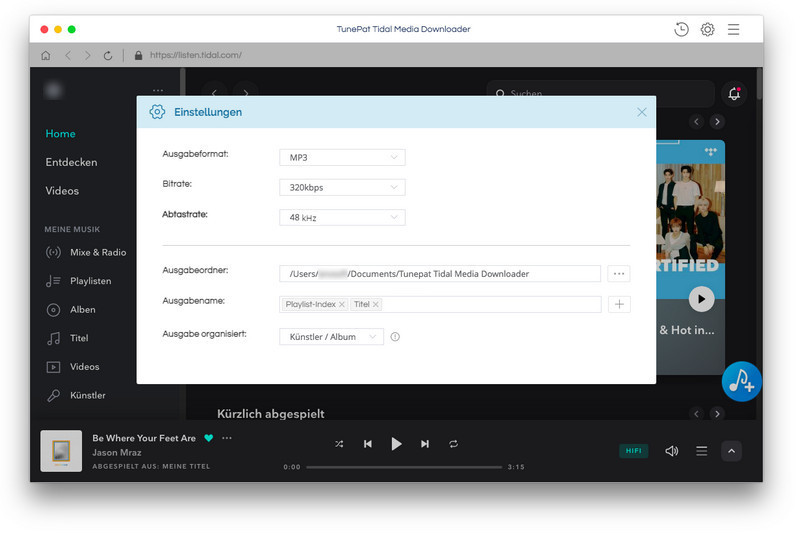800x535 pixels.
Task: Open Videos under Meine Musik
Action: click(72, 367)
